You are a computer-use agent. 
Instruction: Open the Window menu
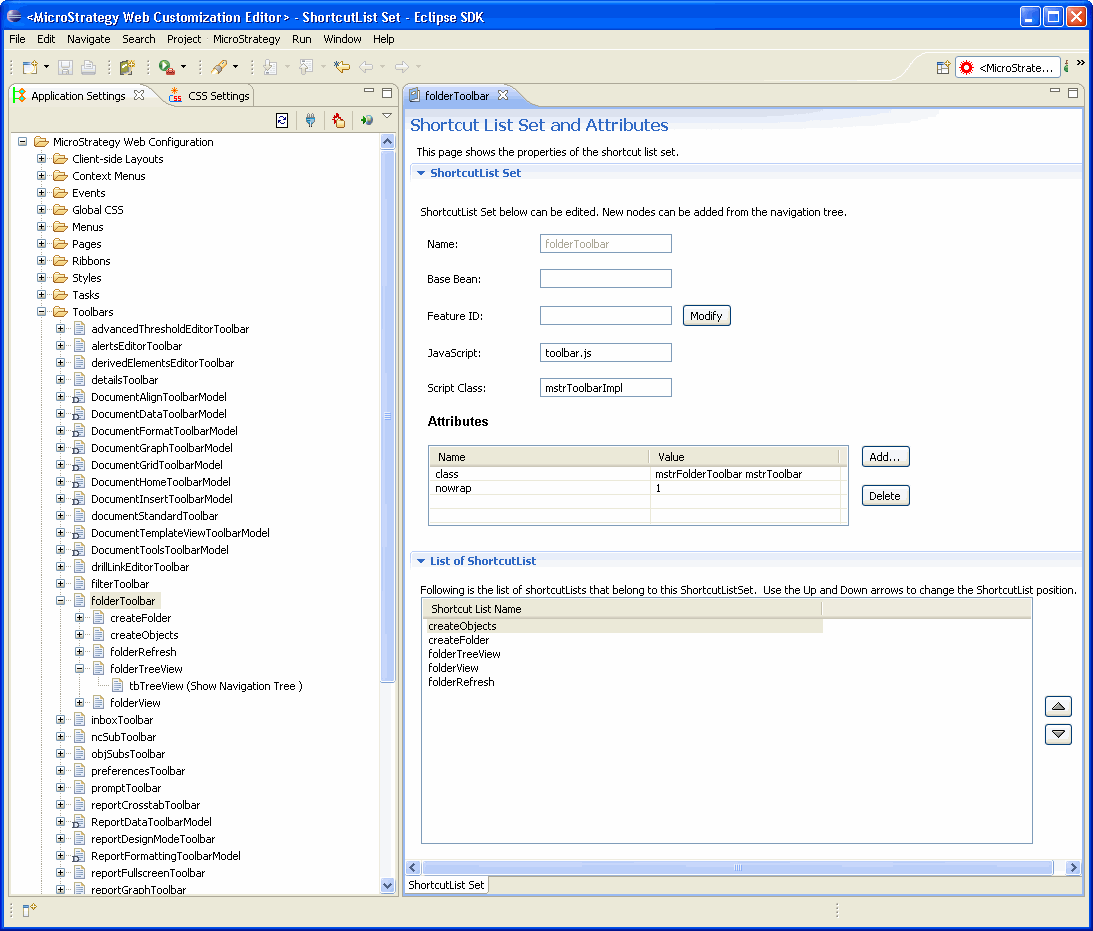[342, 39]
